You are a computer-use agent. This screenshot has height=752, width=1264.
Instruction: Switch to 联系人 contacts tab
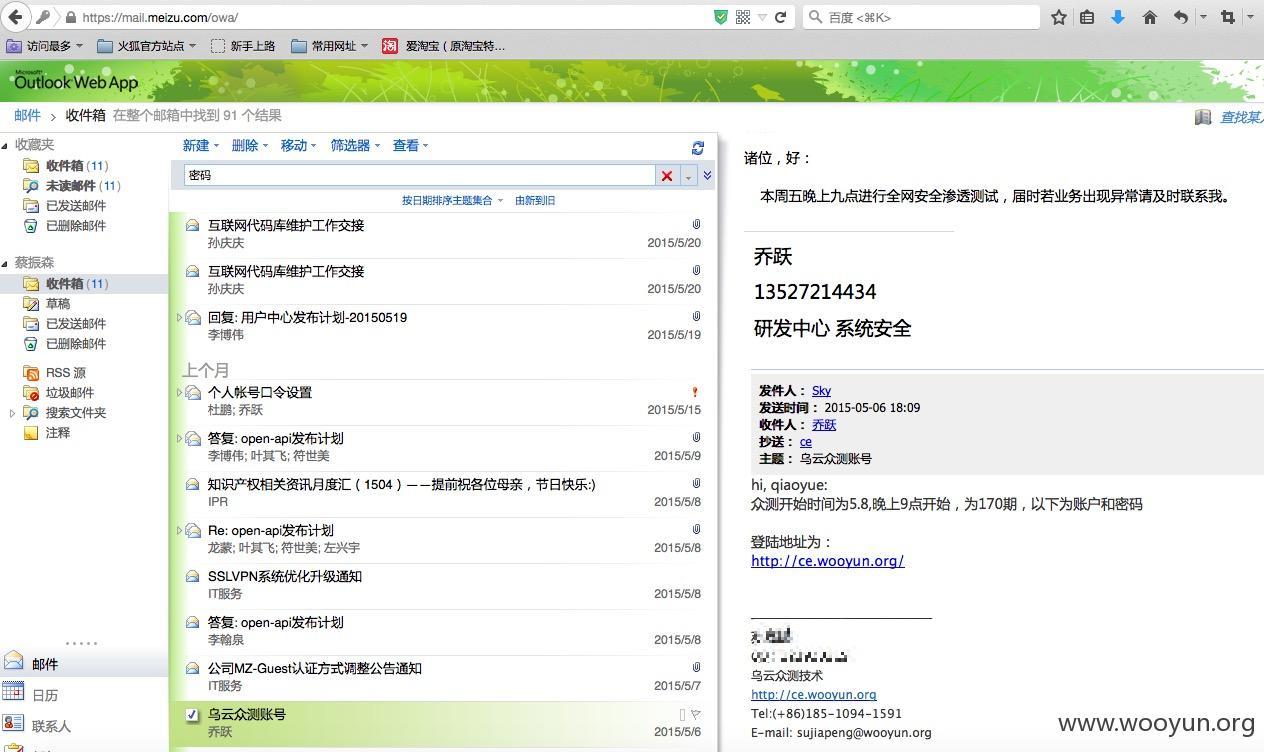click(x=84, y=726)
